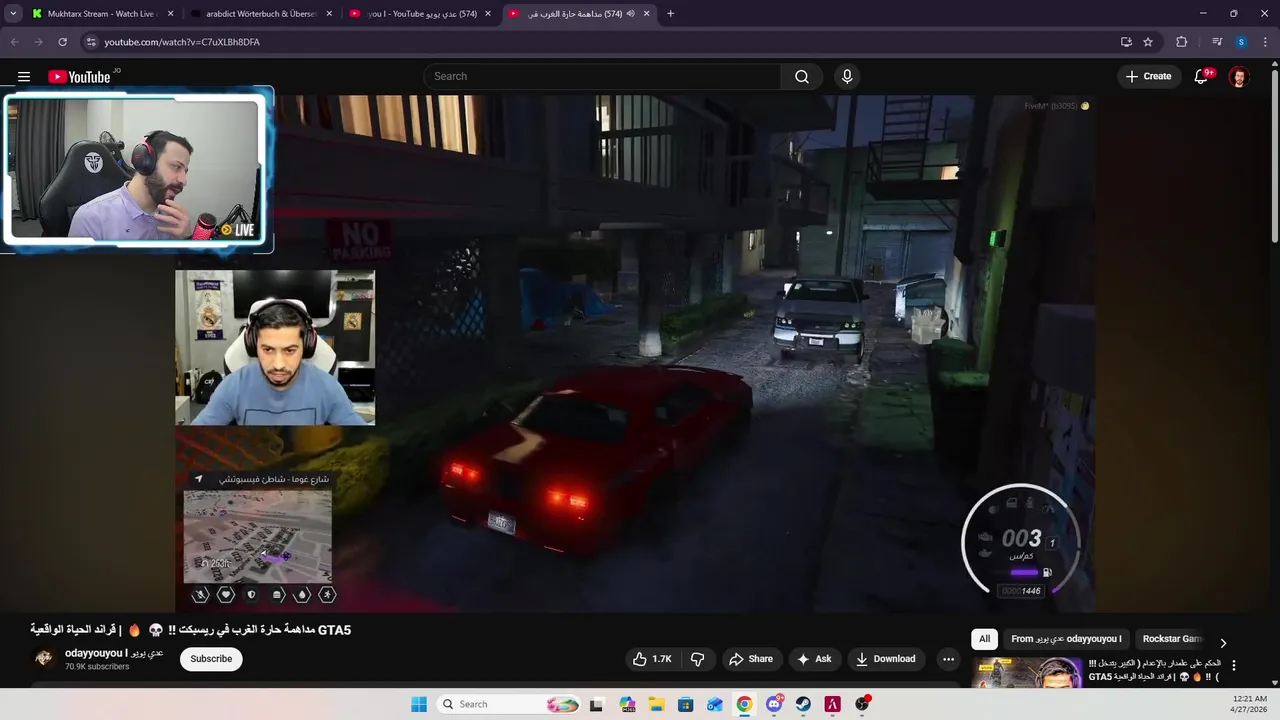1280x720 pixels.
Task: Click the install/cast icon in address bar
Action: tap(1126, 42)
